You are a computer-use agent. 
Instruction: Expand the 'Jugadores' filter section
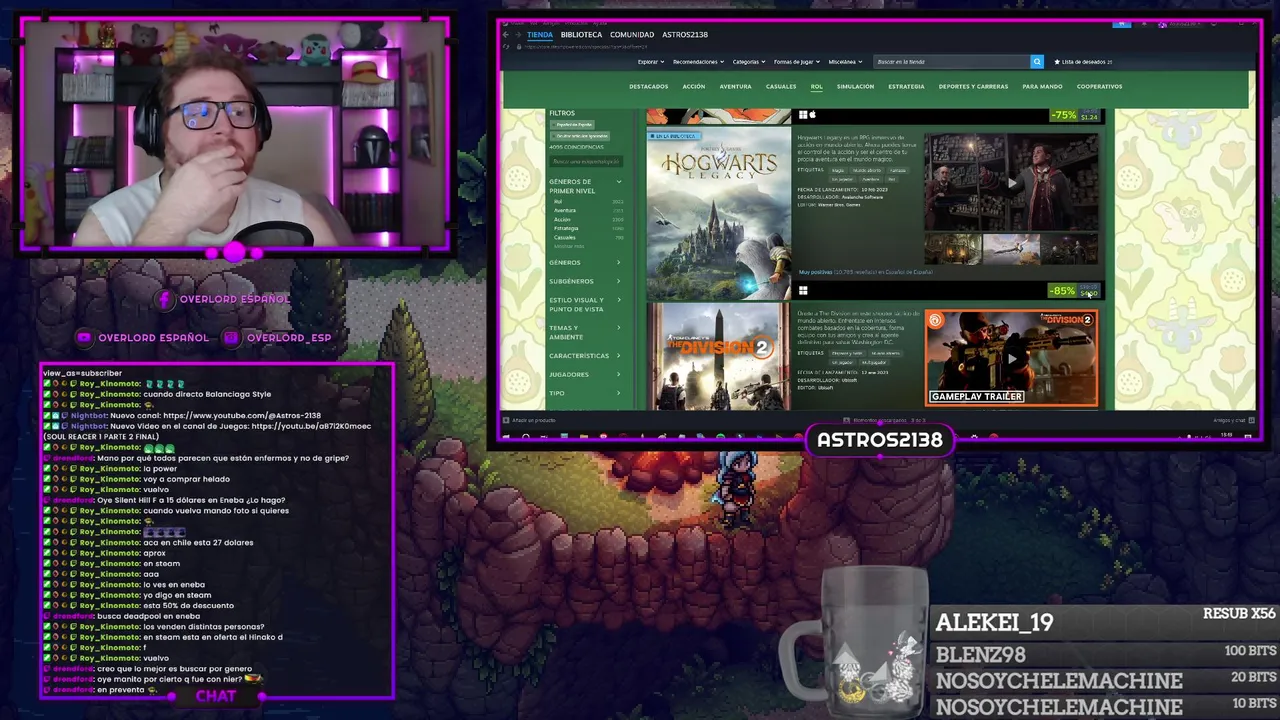click(x=585, y=374)
